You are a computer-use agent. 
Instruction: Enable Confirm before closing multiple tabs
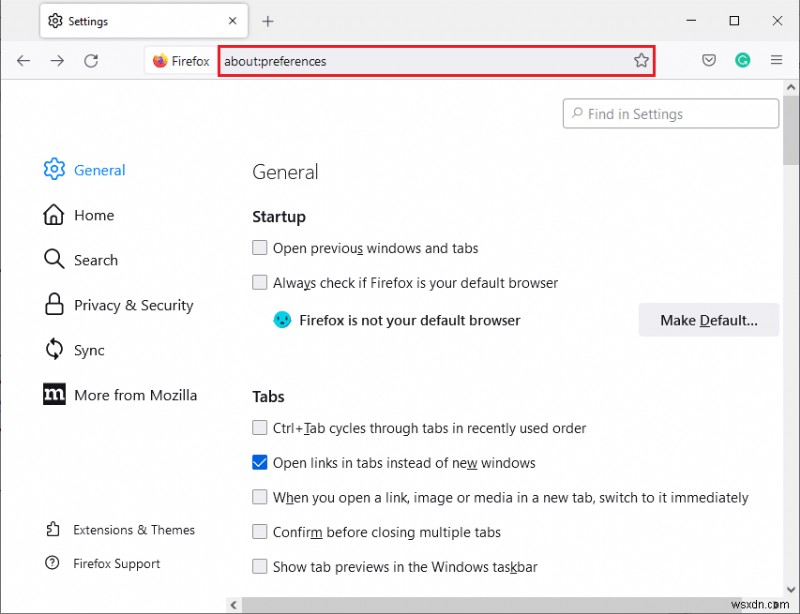[260, 532]
